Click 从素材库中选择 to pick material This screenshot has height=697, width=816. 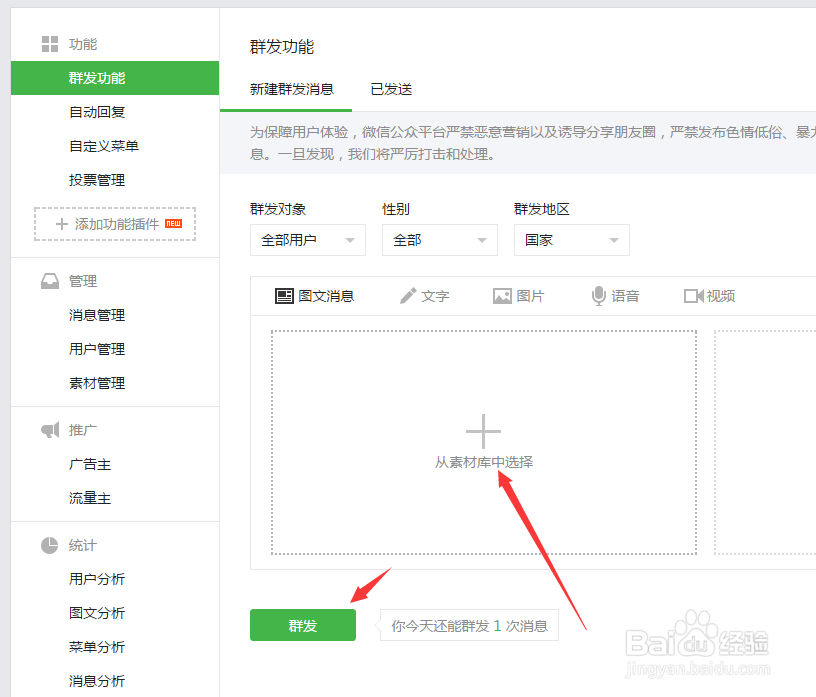[483, 463]
